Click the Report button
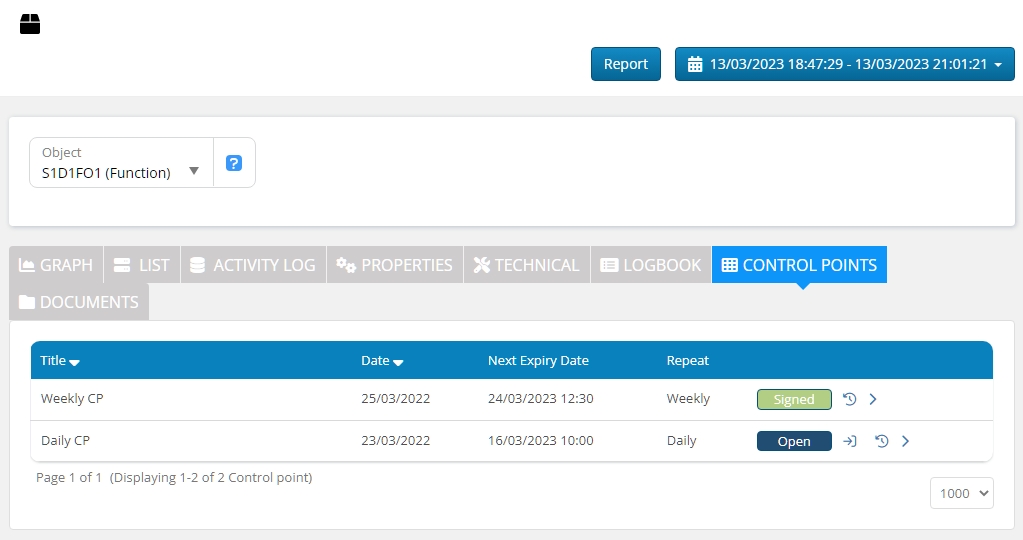The width and height of the screenshot is (1023, 540). click(x=626, y=64)
